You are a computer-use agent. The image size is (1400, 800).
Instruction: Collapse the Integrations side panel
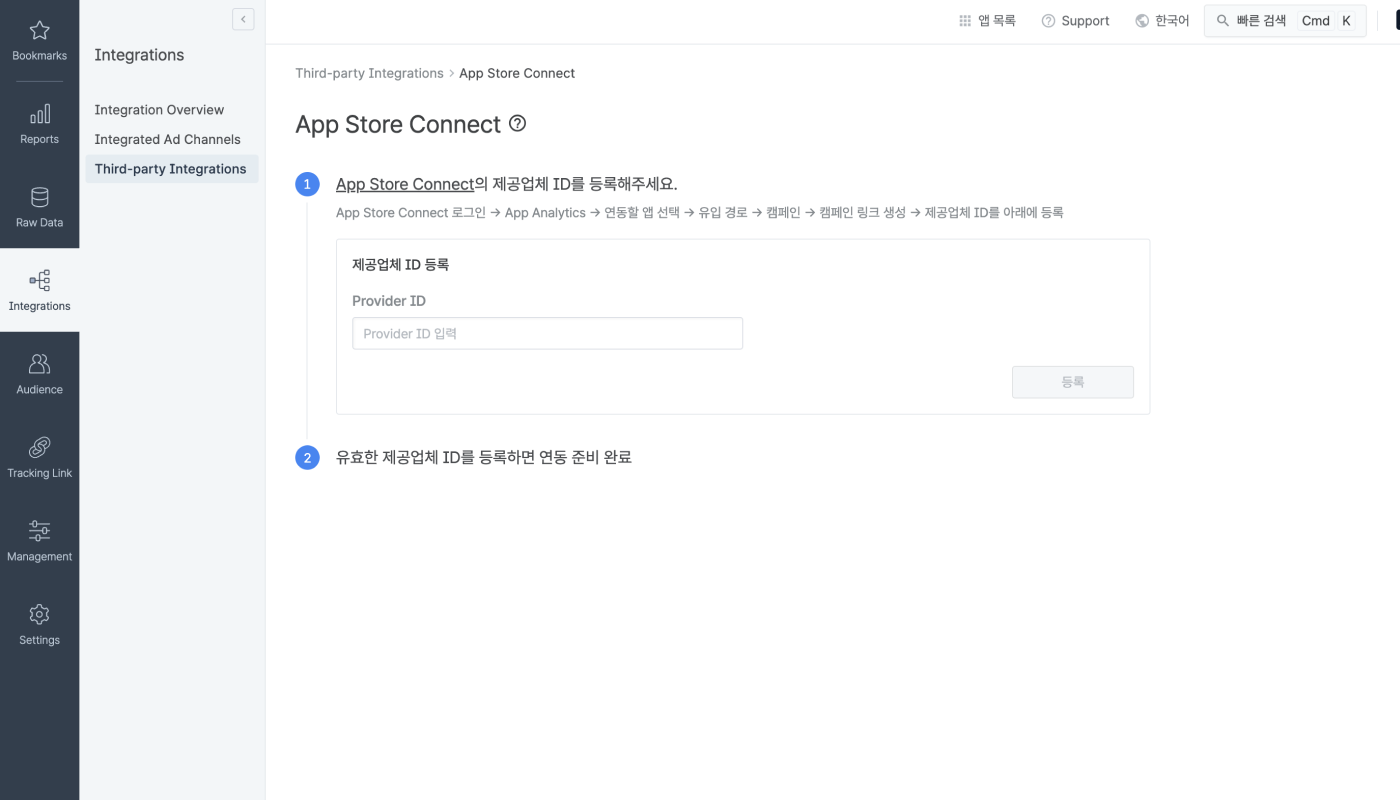tap(243, 19)
